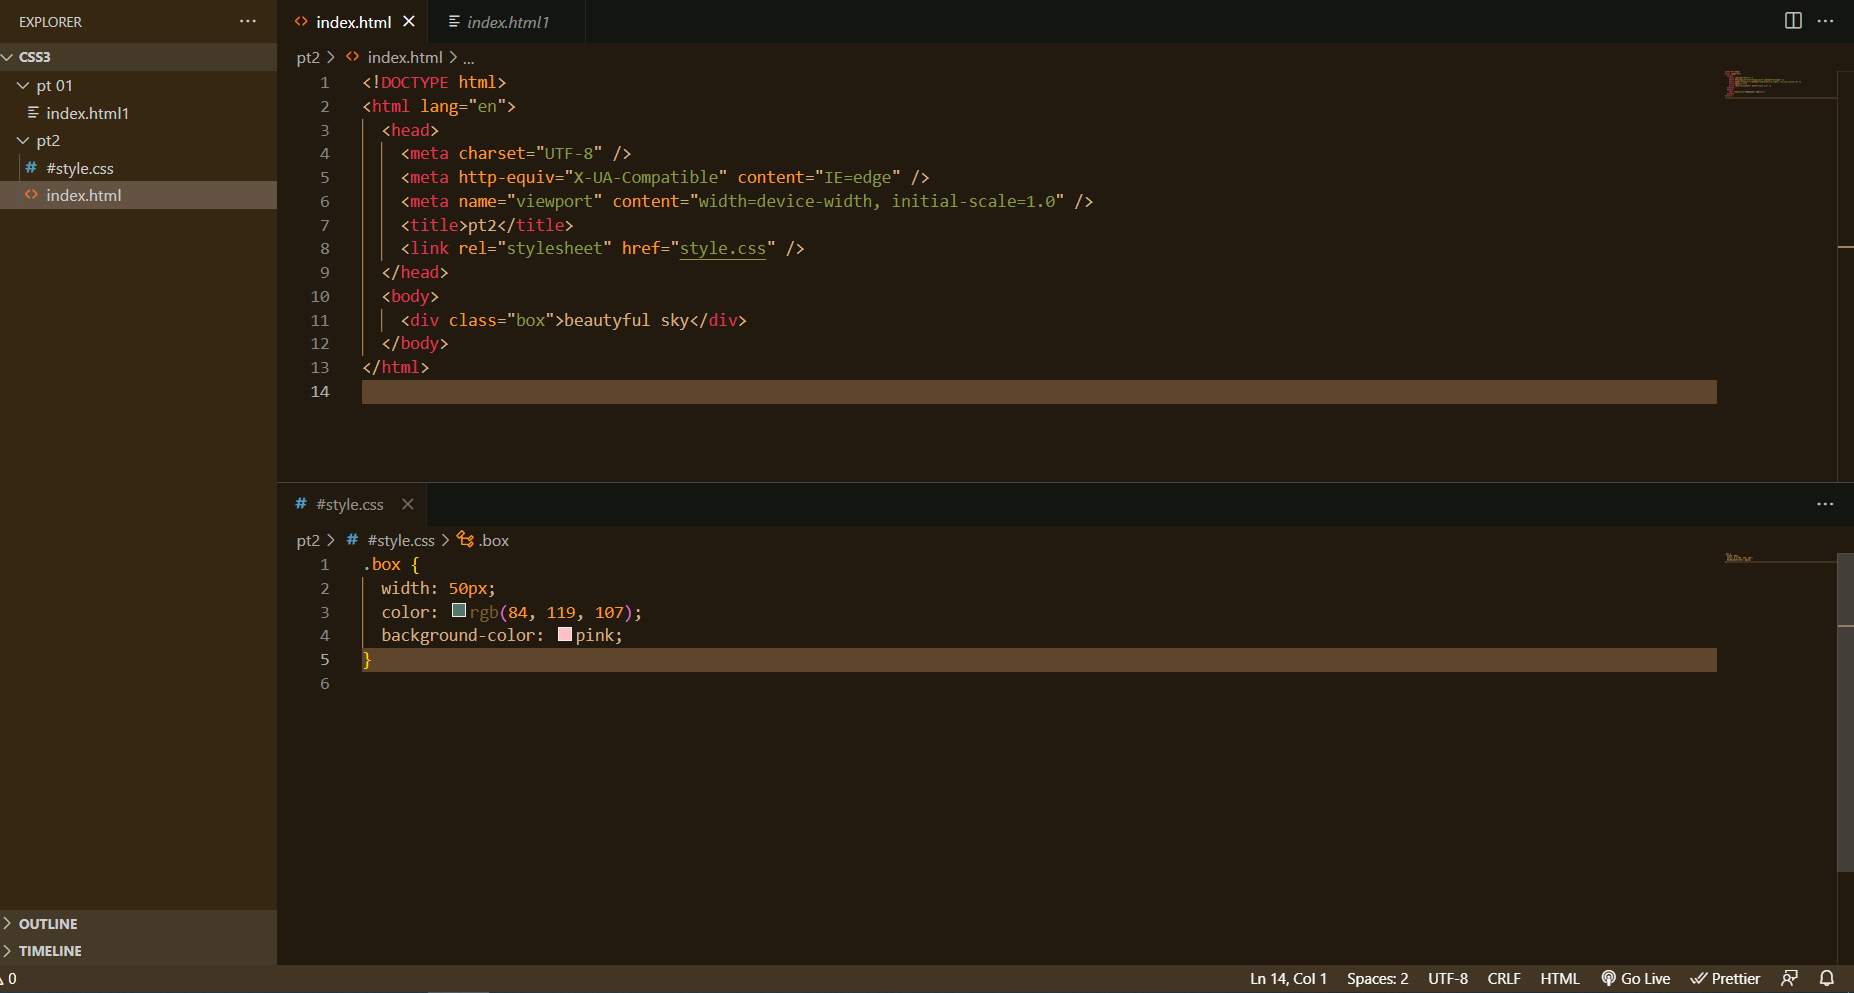Click #style.css in bottom breadcrumb

tap(401, 540)
